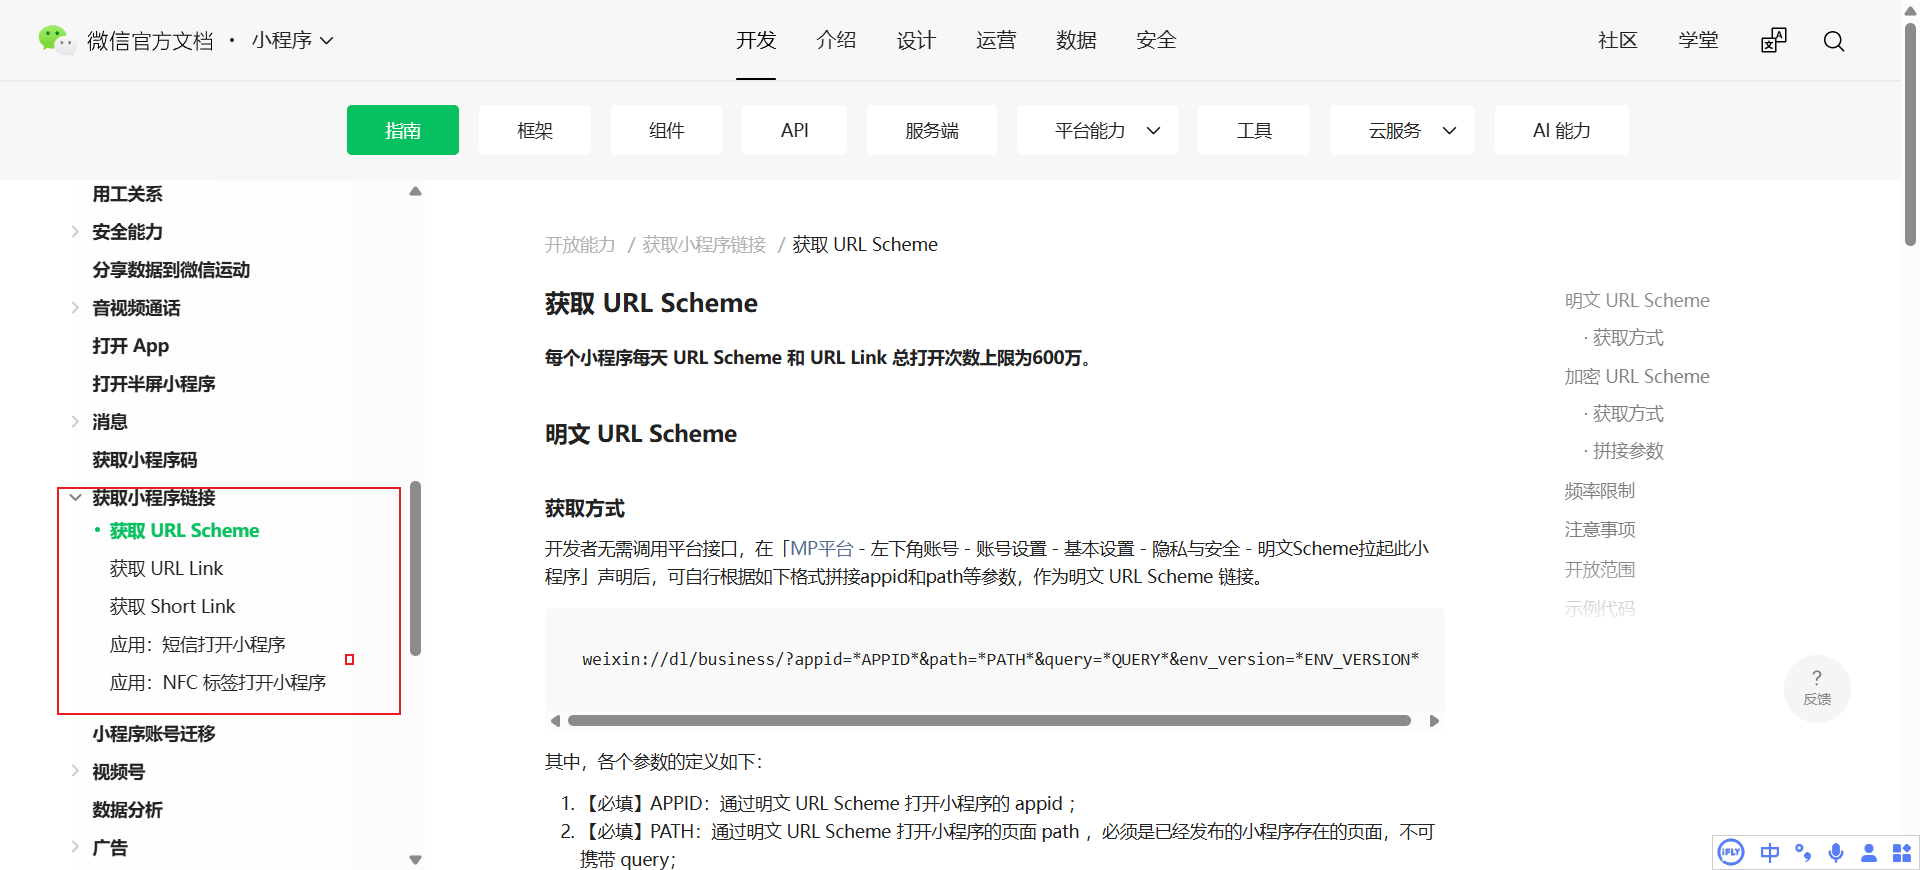Open the 小程序 product dropdown
The width and height of the screenshot is (1920, 870).
292,40
